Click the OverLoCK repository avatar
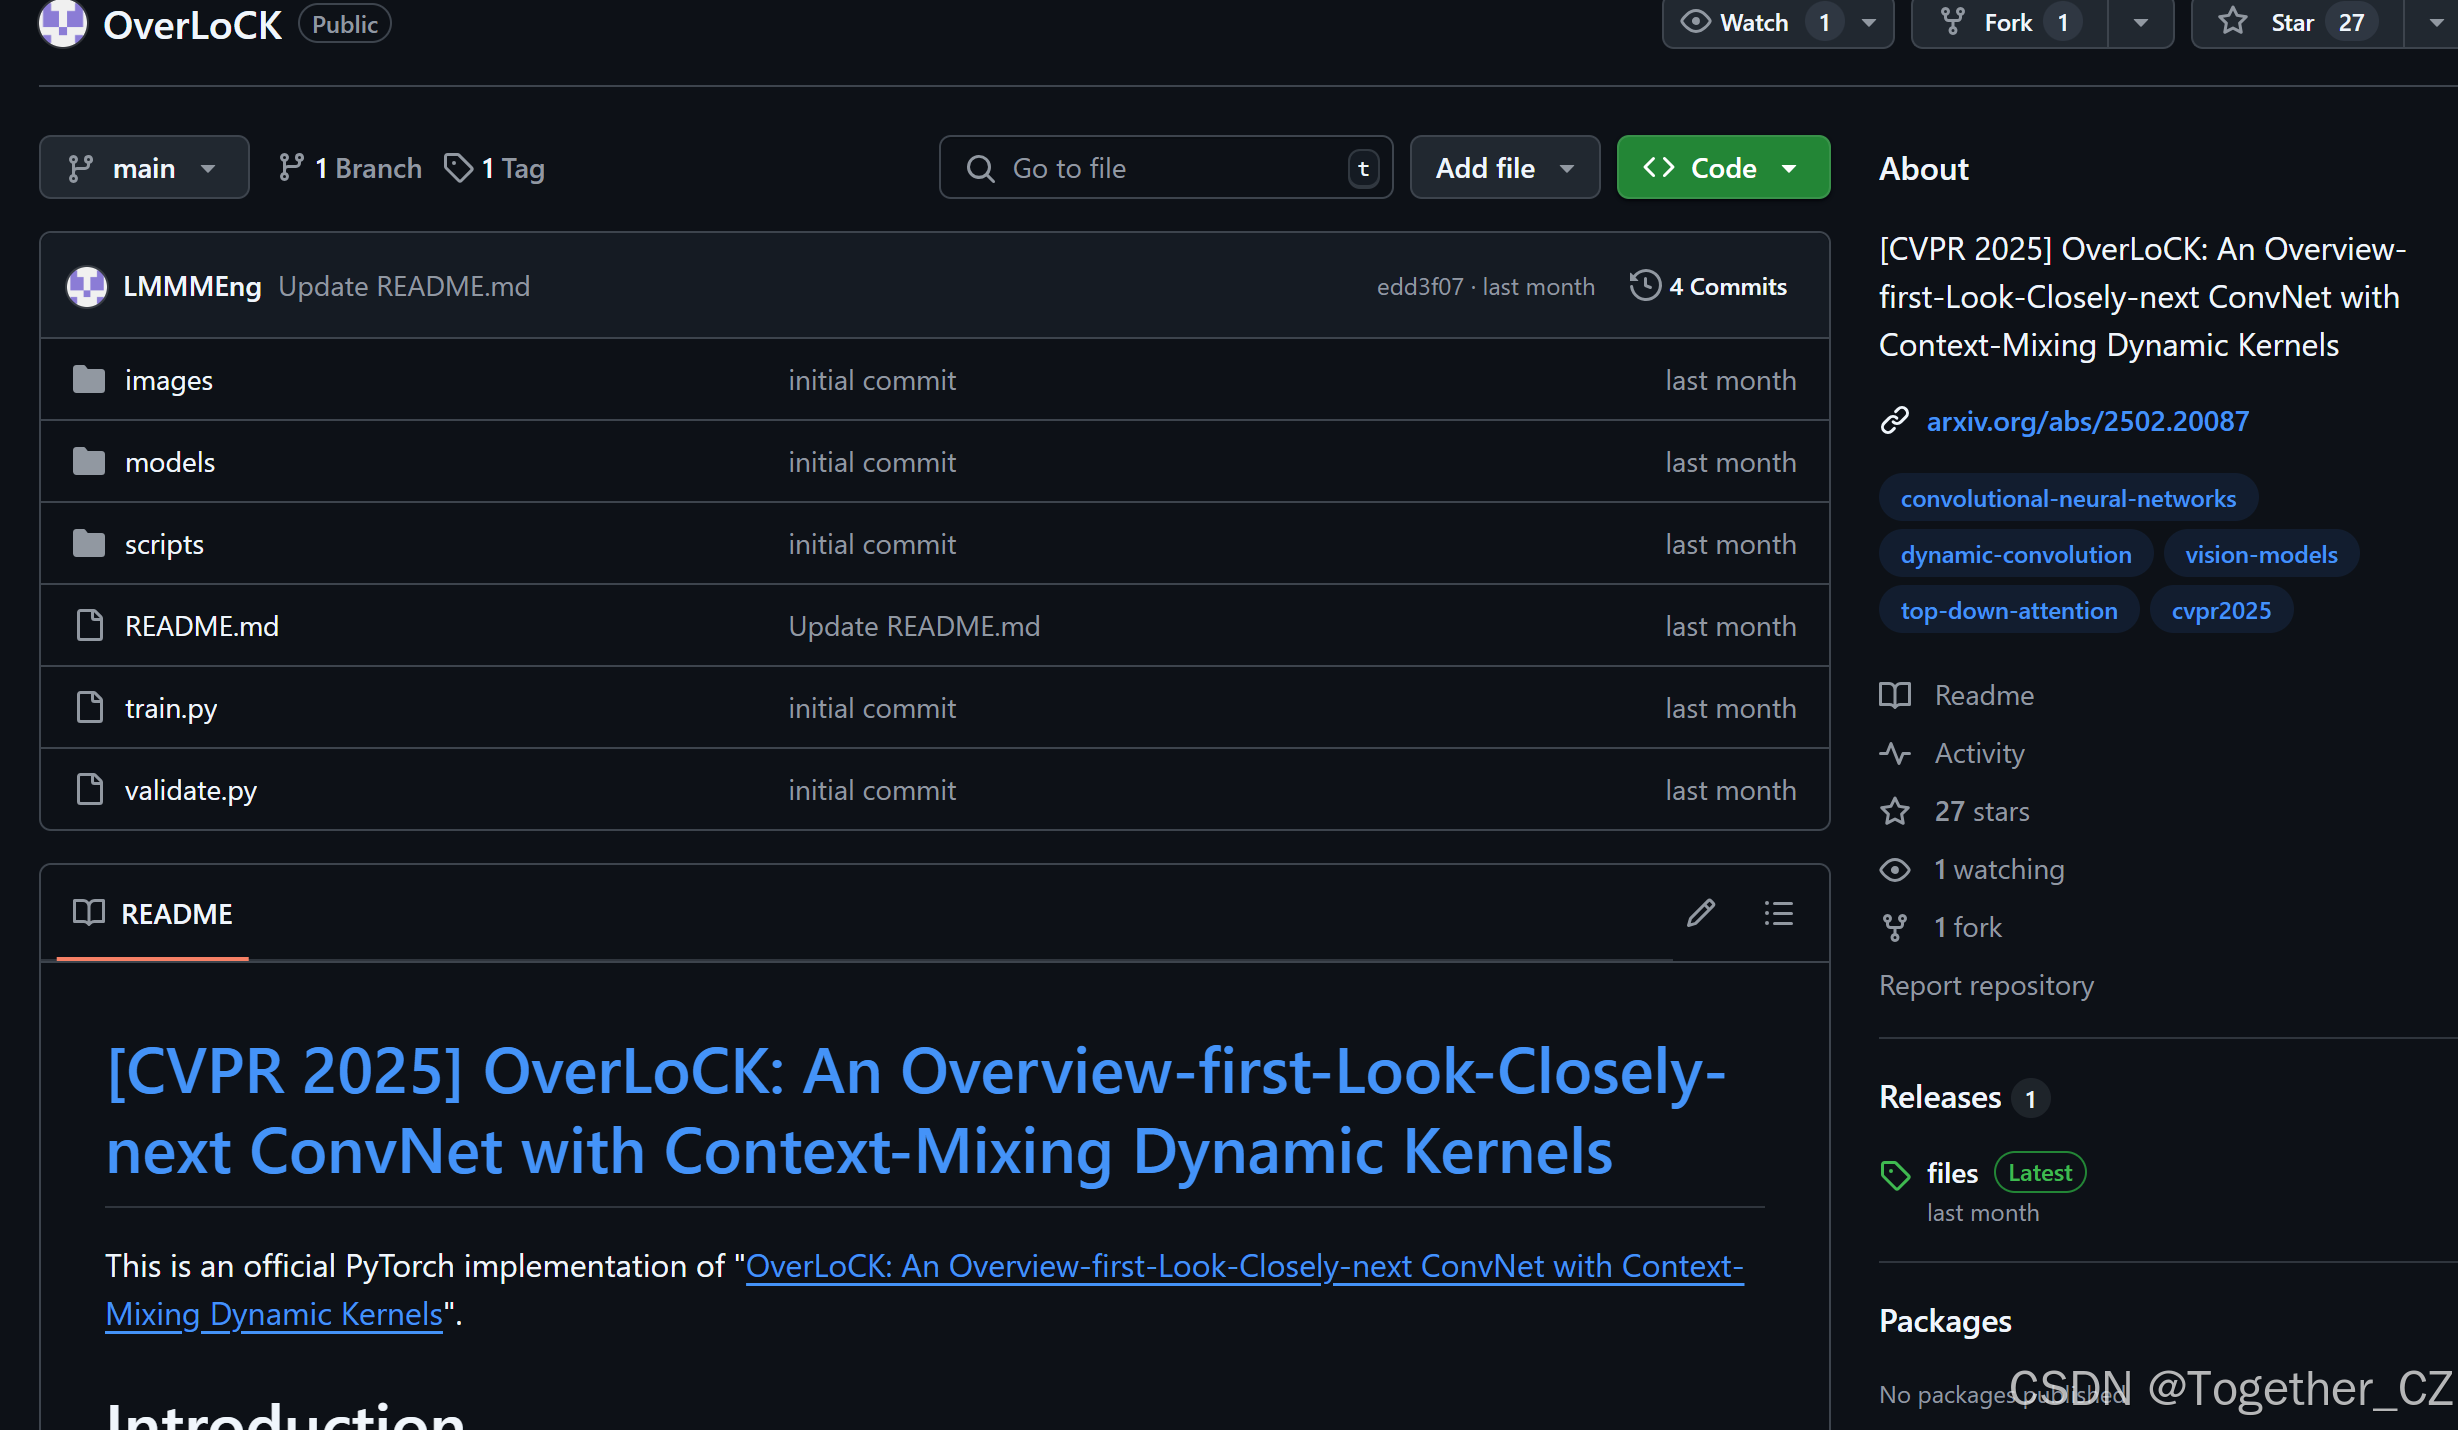Viewport: 2458px width, 1430px height. pos(63,23)
